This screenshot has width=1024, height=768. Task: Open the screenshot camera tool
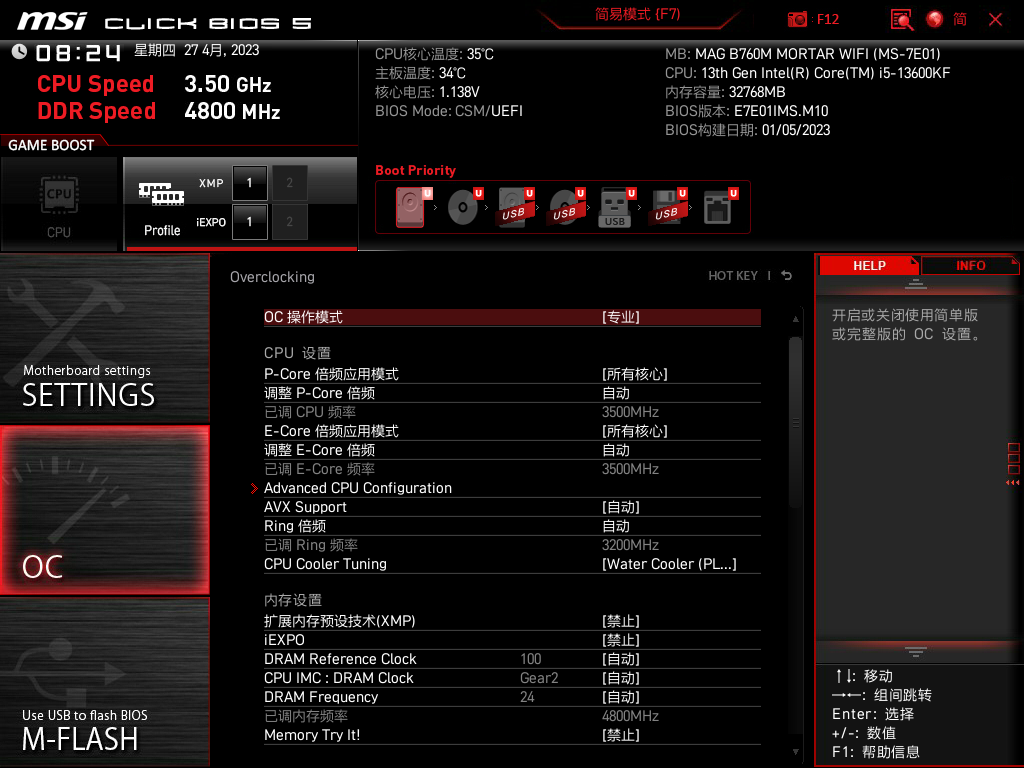point(795,19)
